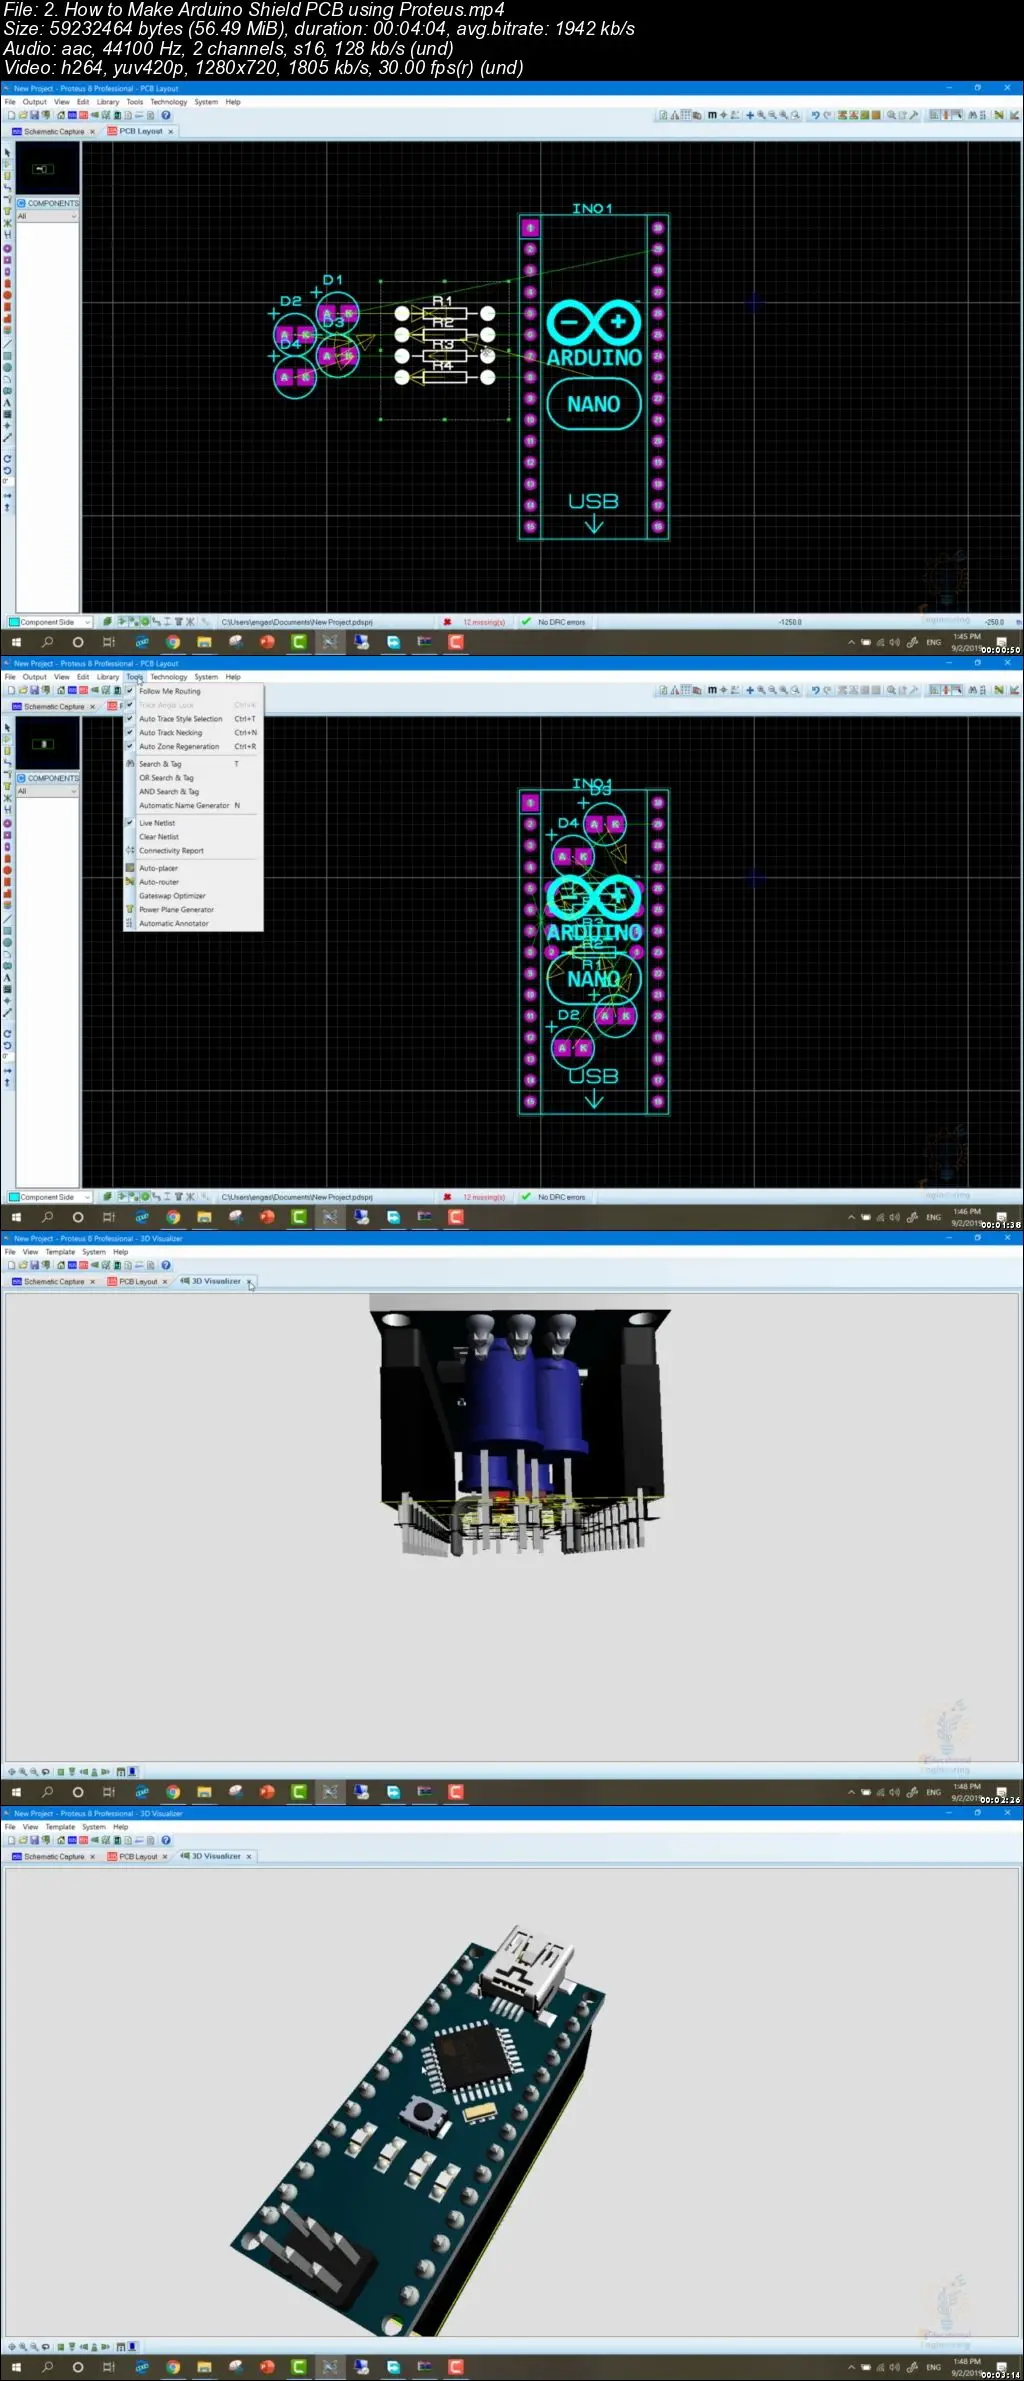The width and height of the screenshot is (1024, 2381).
Task: Select the D1 LED footprint in first frame
Action: (x=337, y=313)
